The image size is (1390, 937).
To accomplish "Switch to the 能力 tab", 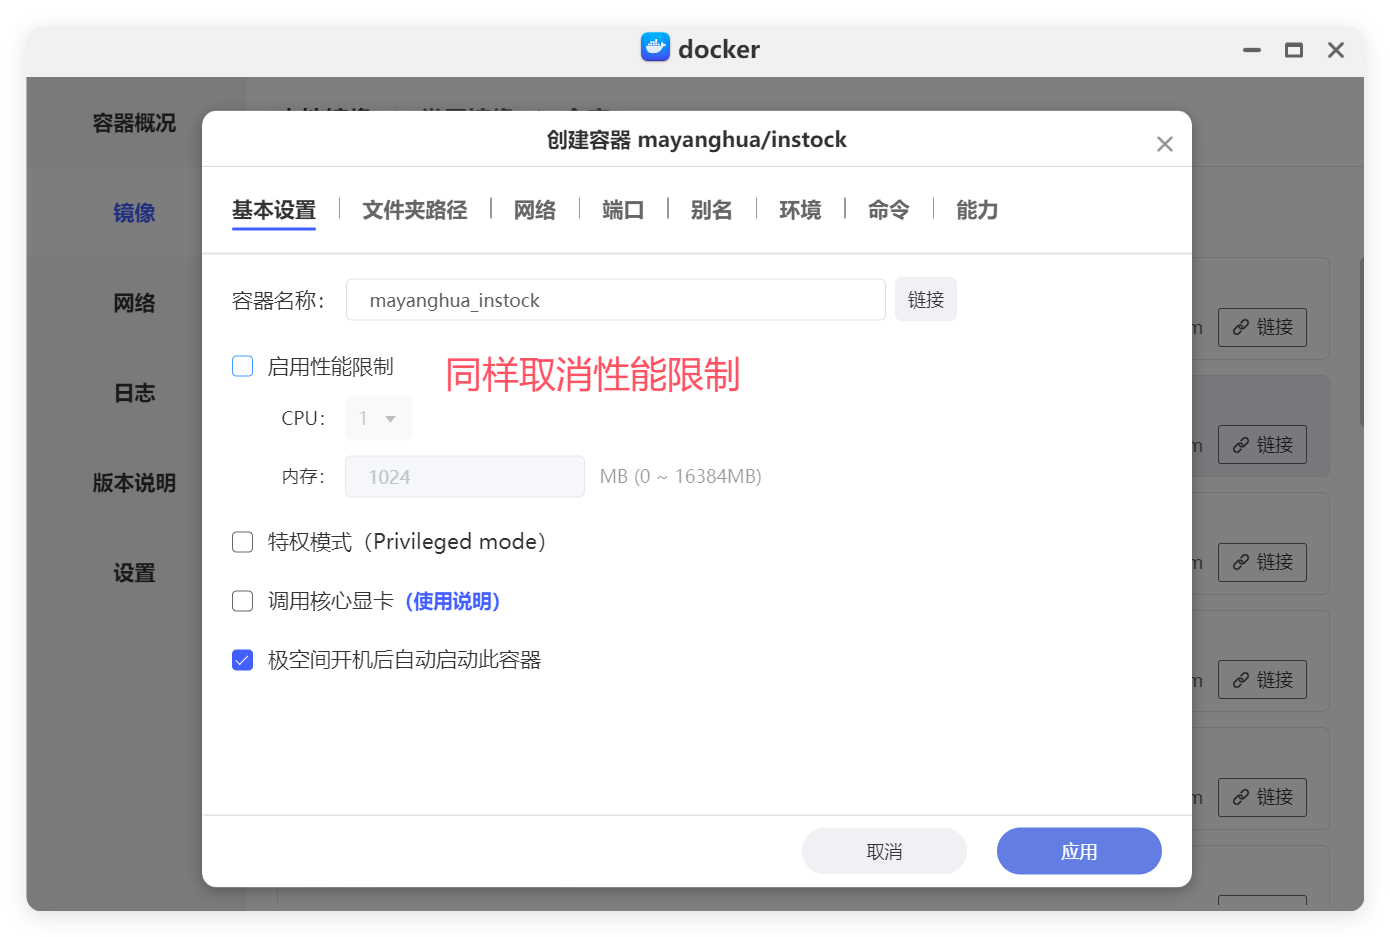I will 977,210.
